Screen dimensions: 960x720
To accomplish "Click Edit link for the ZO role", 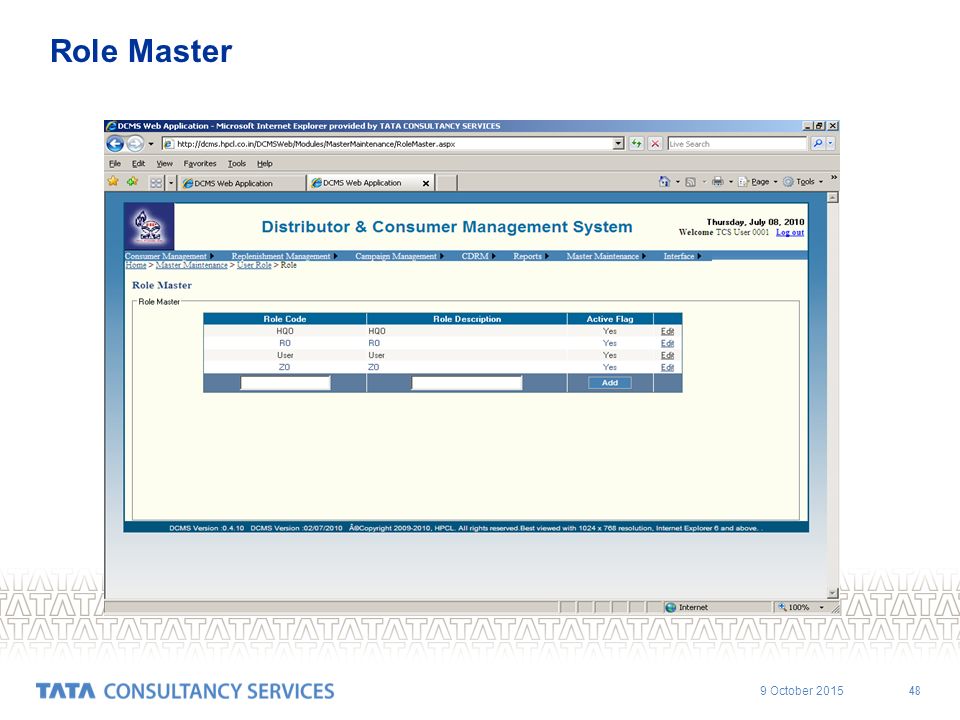I will coord(667,367).
